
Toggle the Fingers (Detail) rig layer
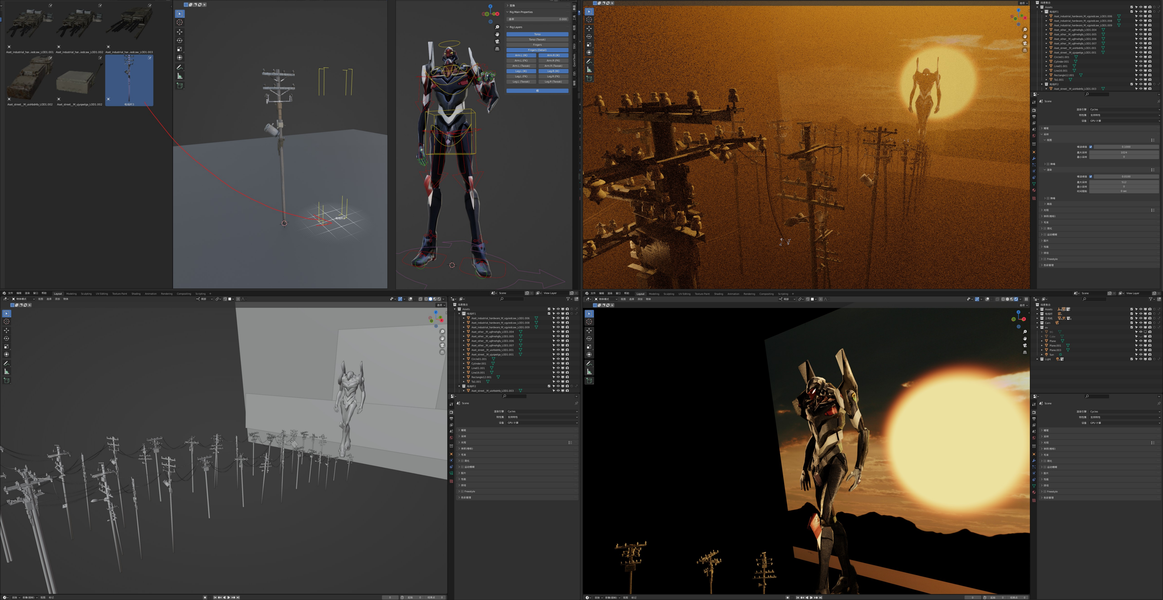[x=538, y=50]
